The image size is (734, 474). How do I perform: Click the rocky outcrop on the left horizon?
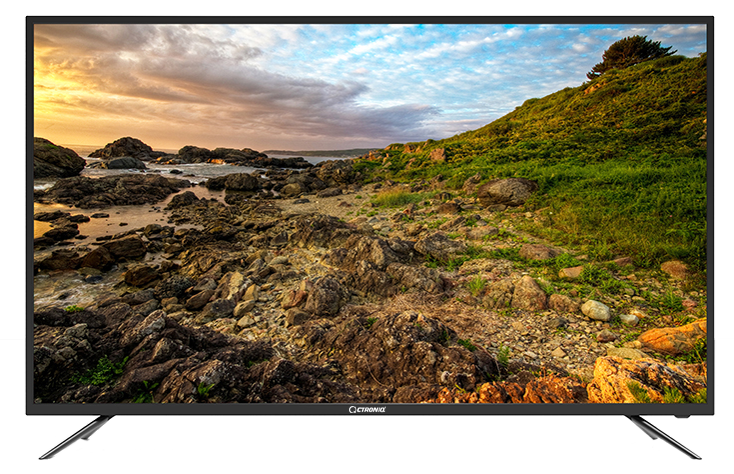(124, 149)
